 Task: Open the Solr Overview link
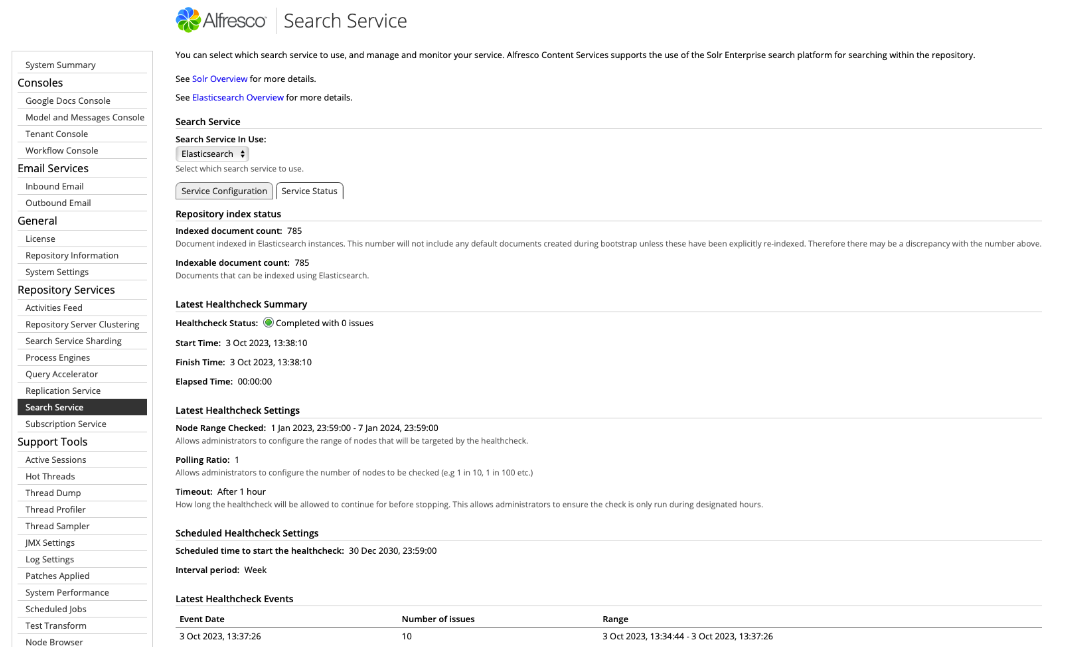tap(219, 78)
